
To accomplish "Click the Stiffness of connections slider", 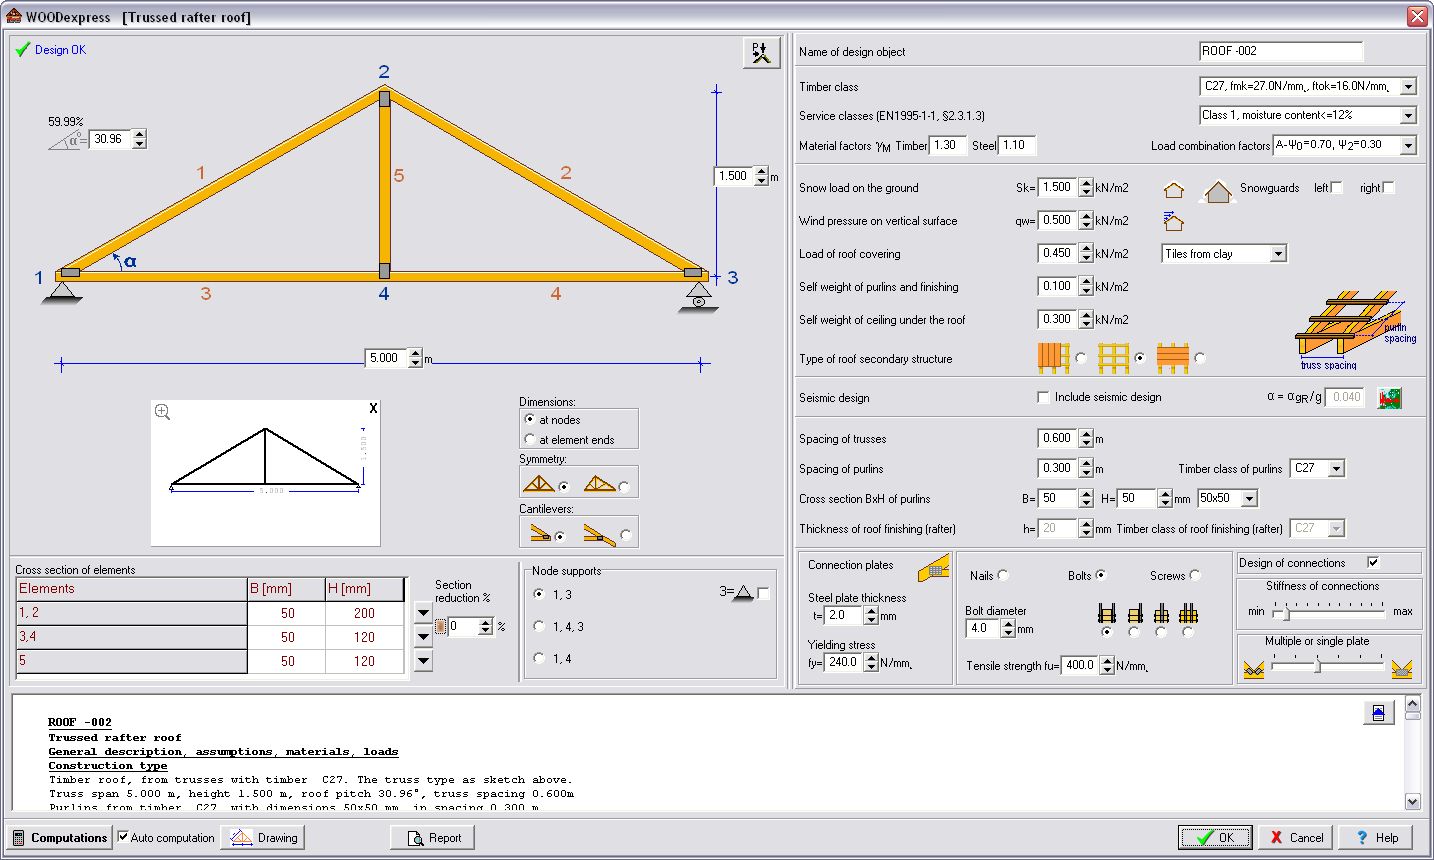I will point(1328,612).
